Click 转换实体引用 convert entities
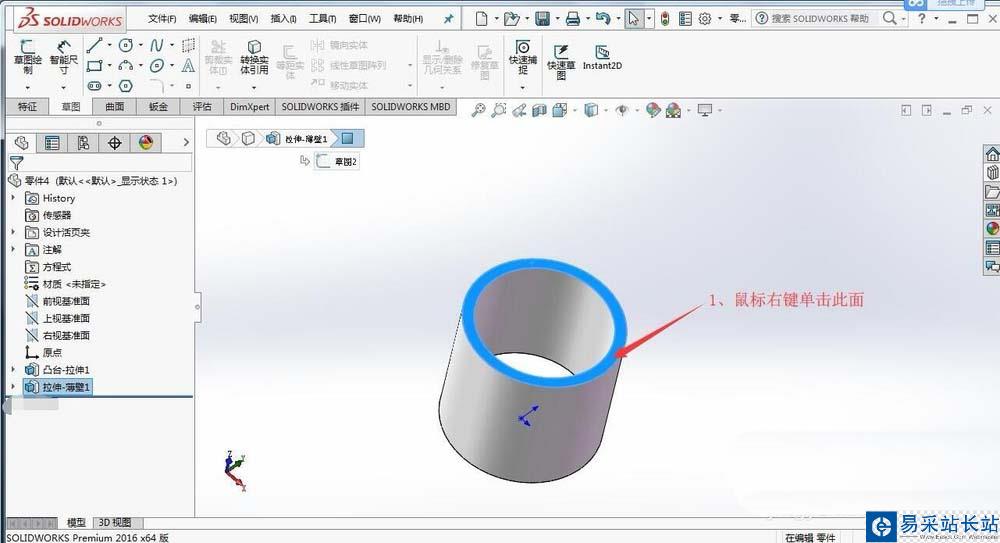Screen dimensions: 1000x543 click(254, 57)
